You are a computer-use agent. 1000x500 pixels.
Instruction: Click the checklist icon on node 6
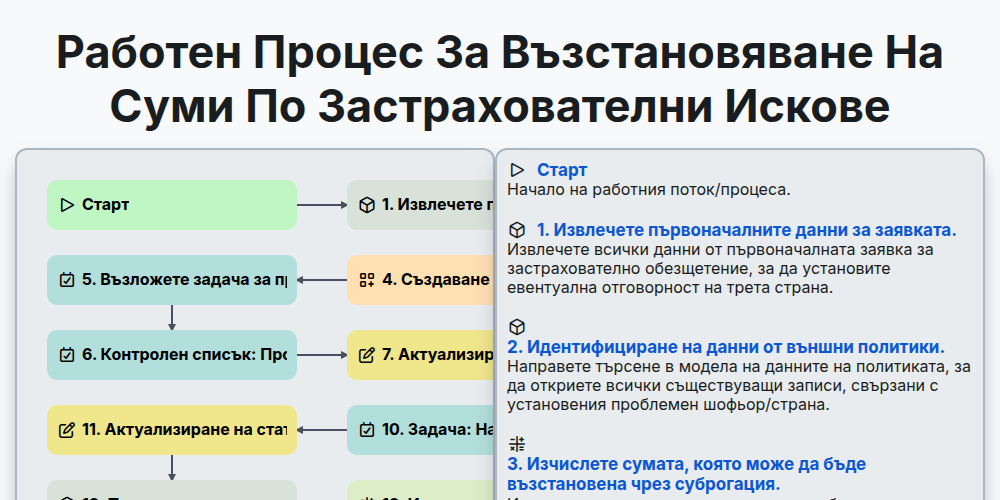67,355
